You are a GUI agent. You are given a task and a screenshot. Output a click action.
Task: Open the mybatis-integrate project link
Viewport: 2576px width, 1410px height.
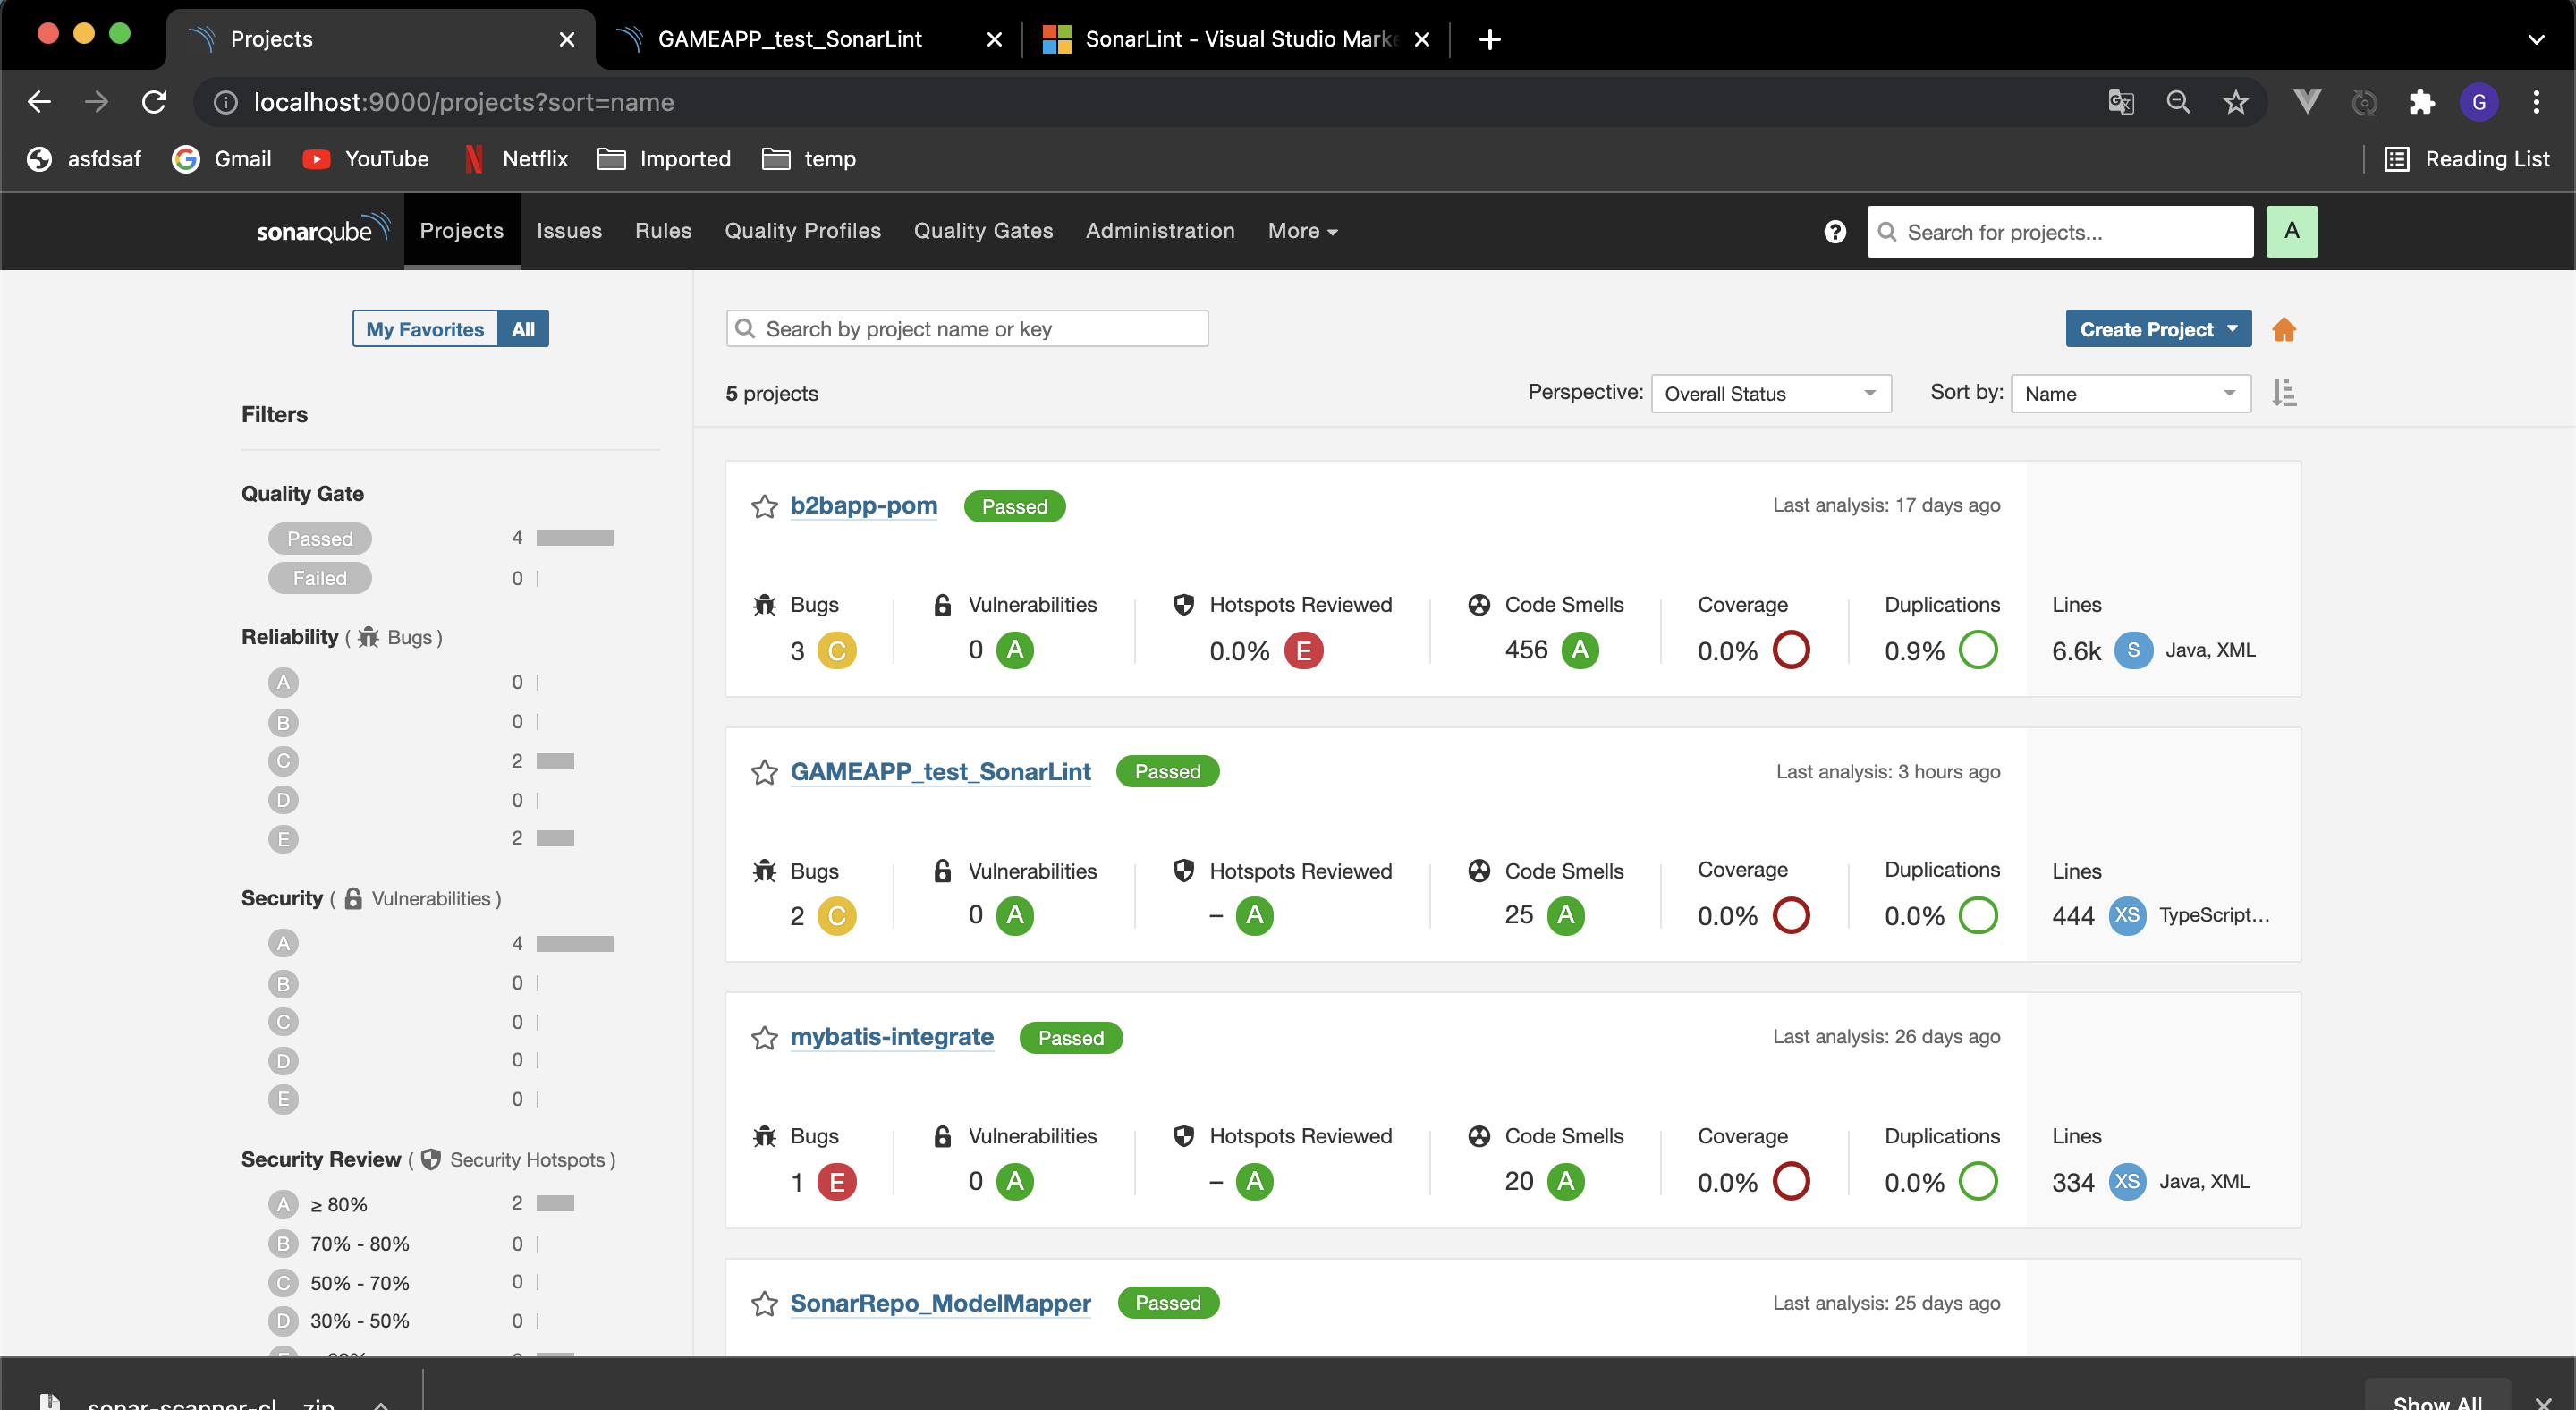pos(892,1037)
